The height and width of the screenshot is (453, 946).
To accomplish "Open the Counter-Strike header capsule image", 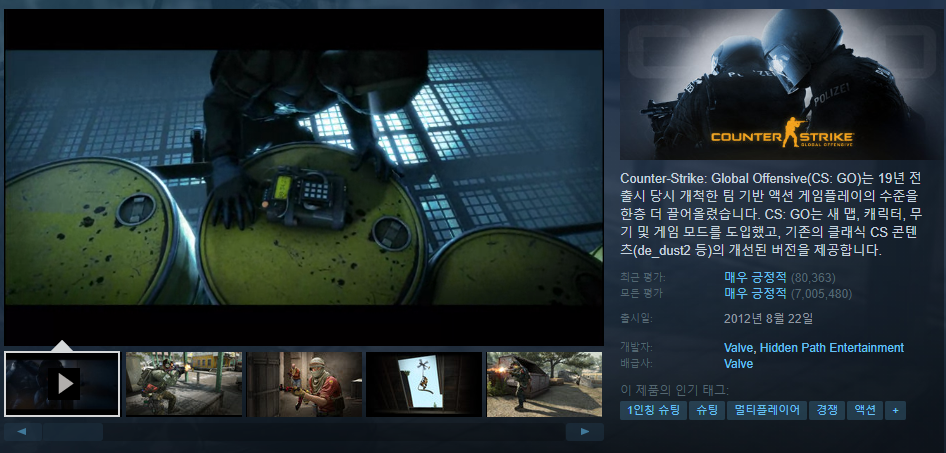I will [781, 84].
